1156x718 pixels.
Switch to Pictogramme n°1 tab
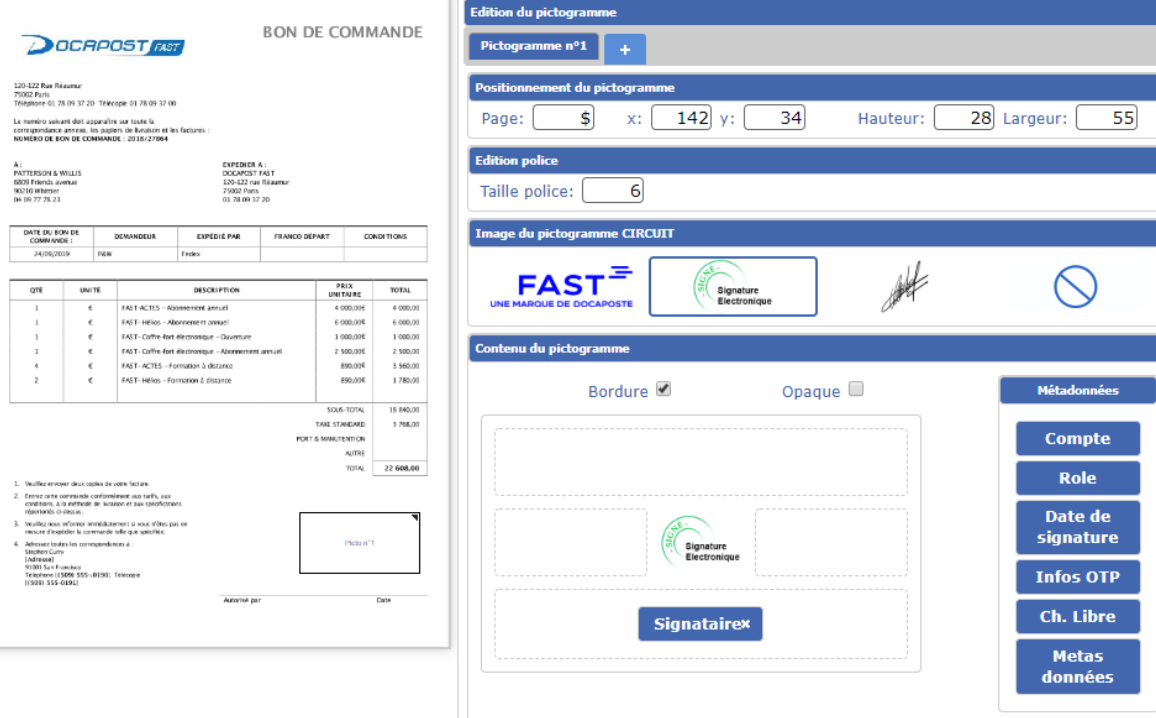pos(533,46)
